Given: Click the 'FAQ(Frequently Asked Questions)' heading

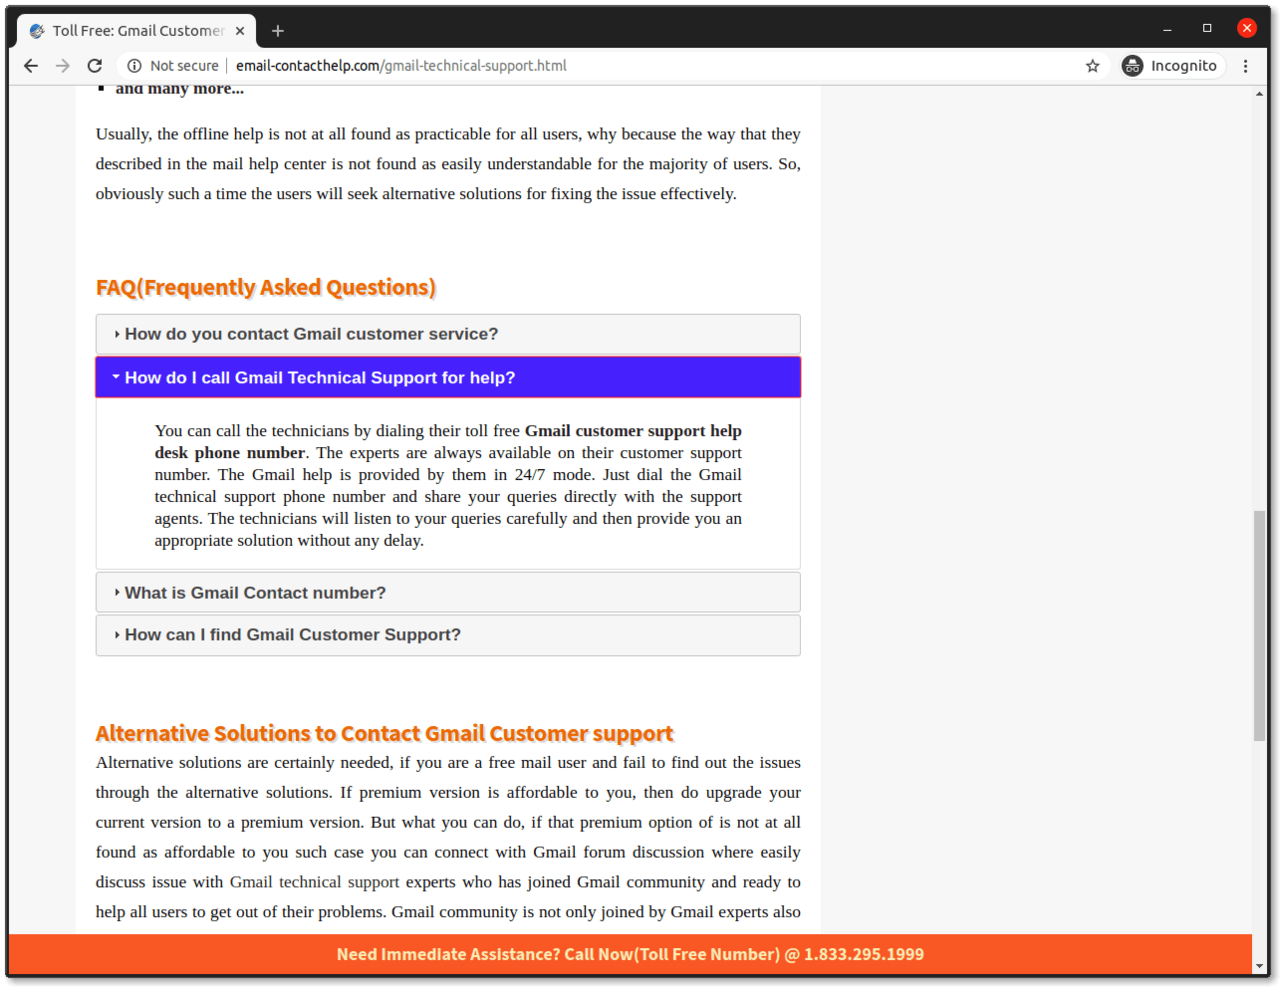Looking at the screenshot, I should pyautogui.click(x=266, y=288).
